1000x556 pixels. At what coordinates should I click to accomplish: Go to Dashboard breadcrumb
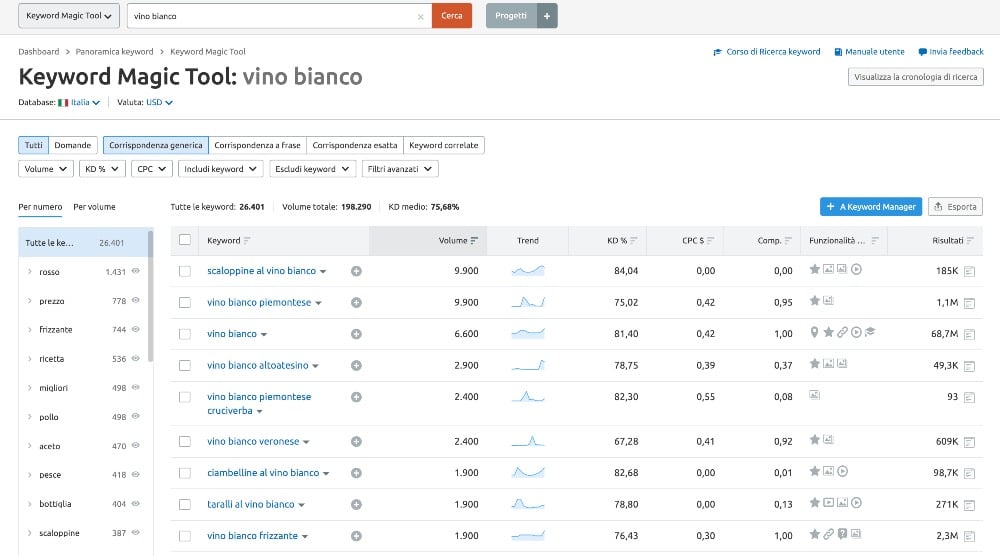[38, 52]
